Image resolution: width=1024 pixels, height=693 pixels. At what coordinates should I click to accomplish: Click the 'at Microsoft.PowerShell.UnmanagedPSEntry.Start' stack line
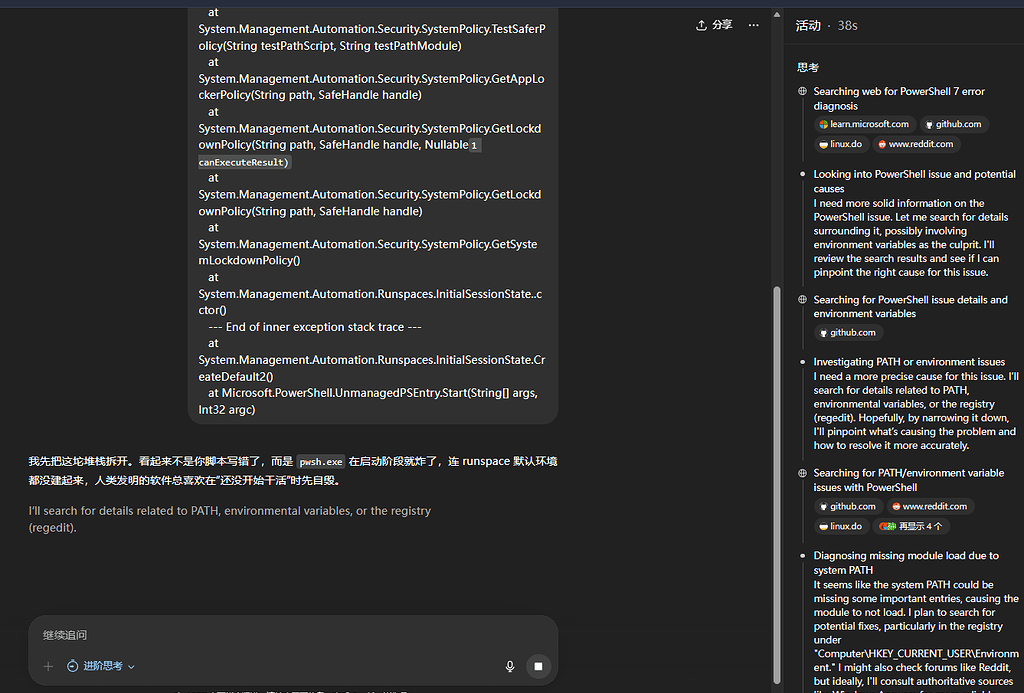(x=368, y=401)
